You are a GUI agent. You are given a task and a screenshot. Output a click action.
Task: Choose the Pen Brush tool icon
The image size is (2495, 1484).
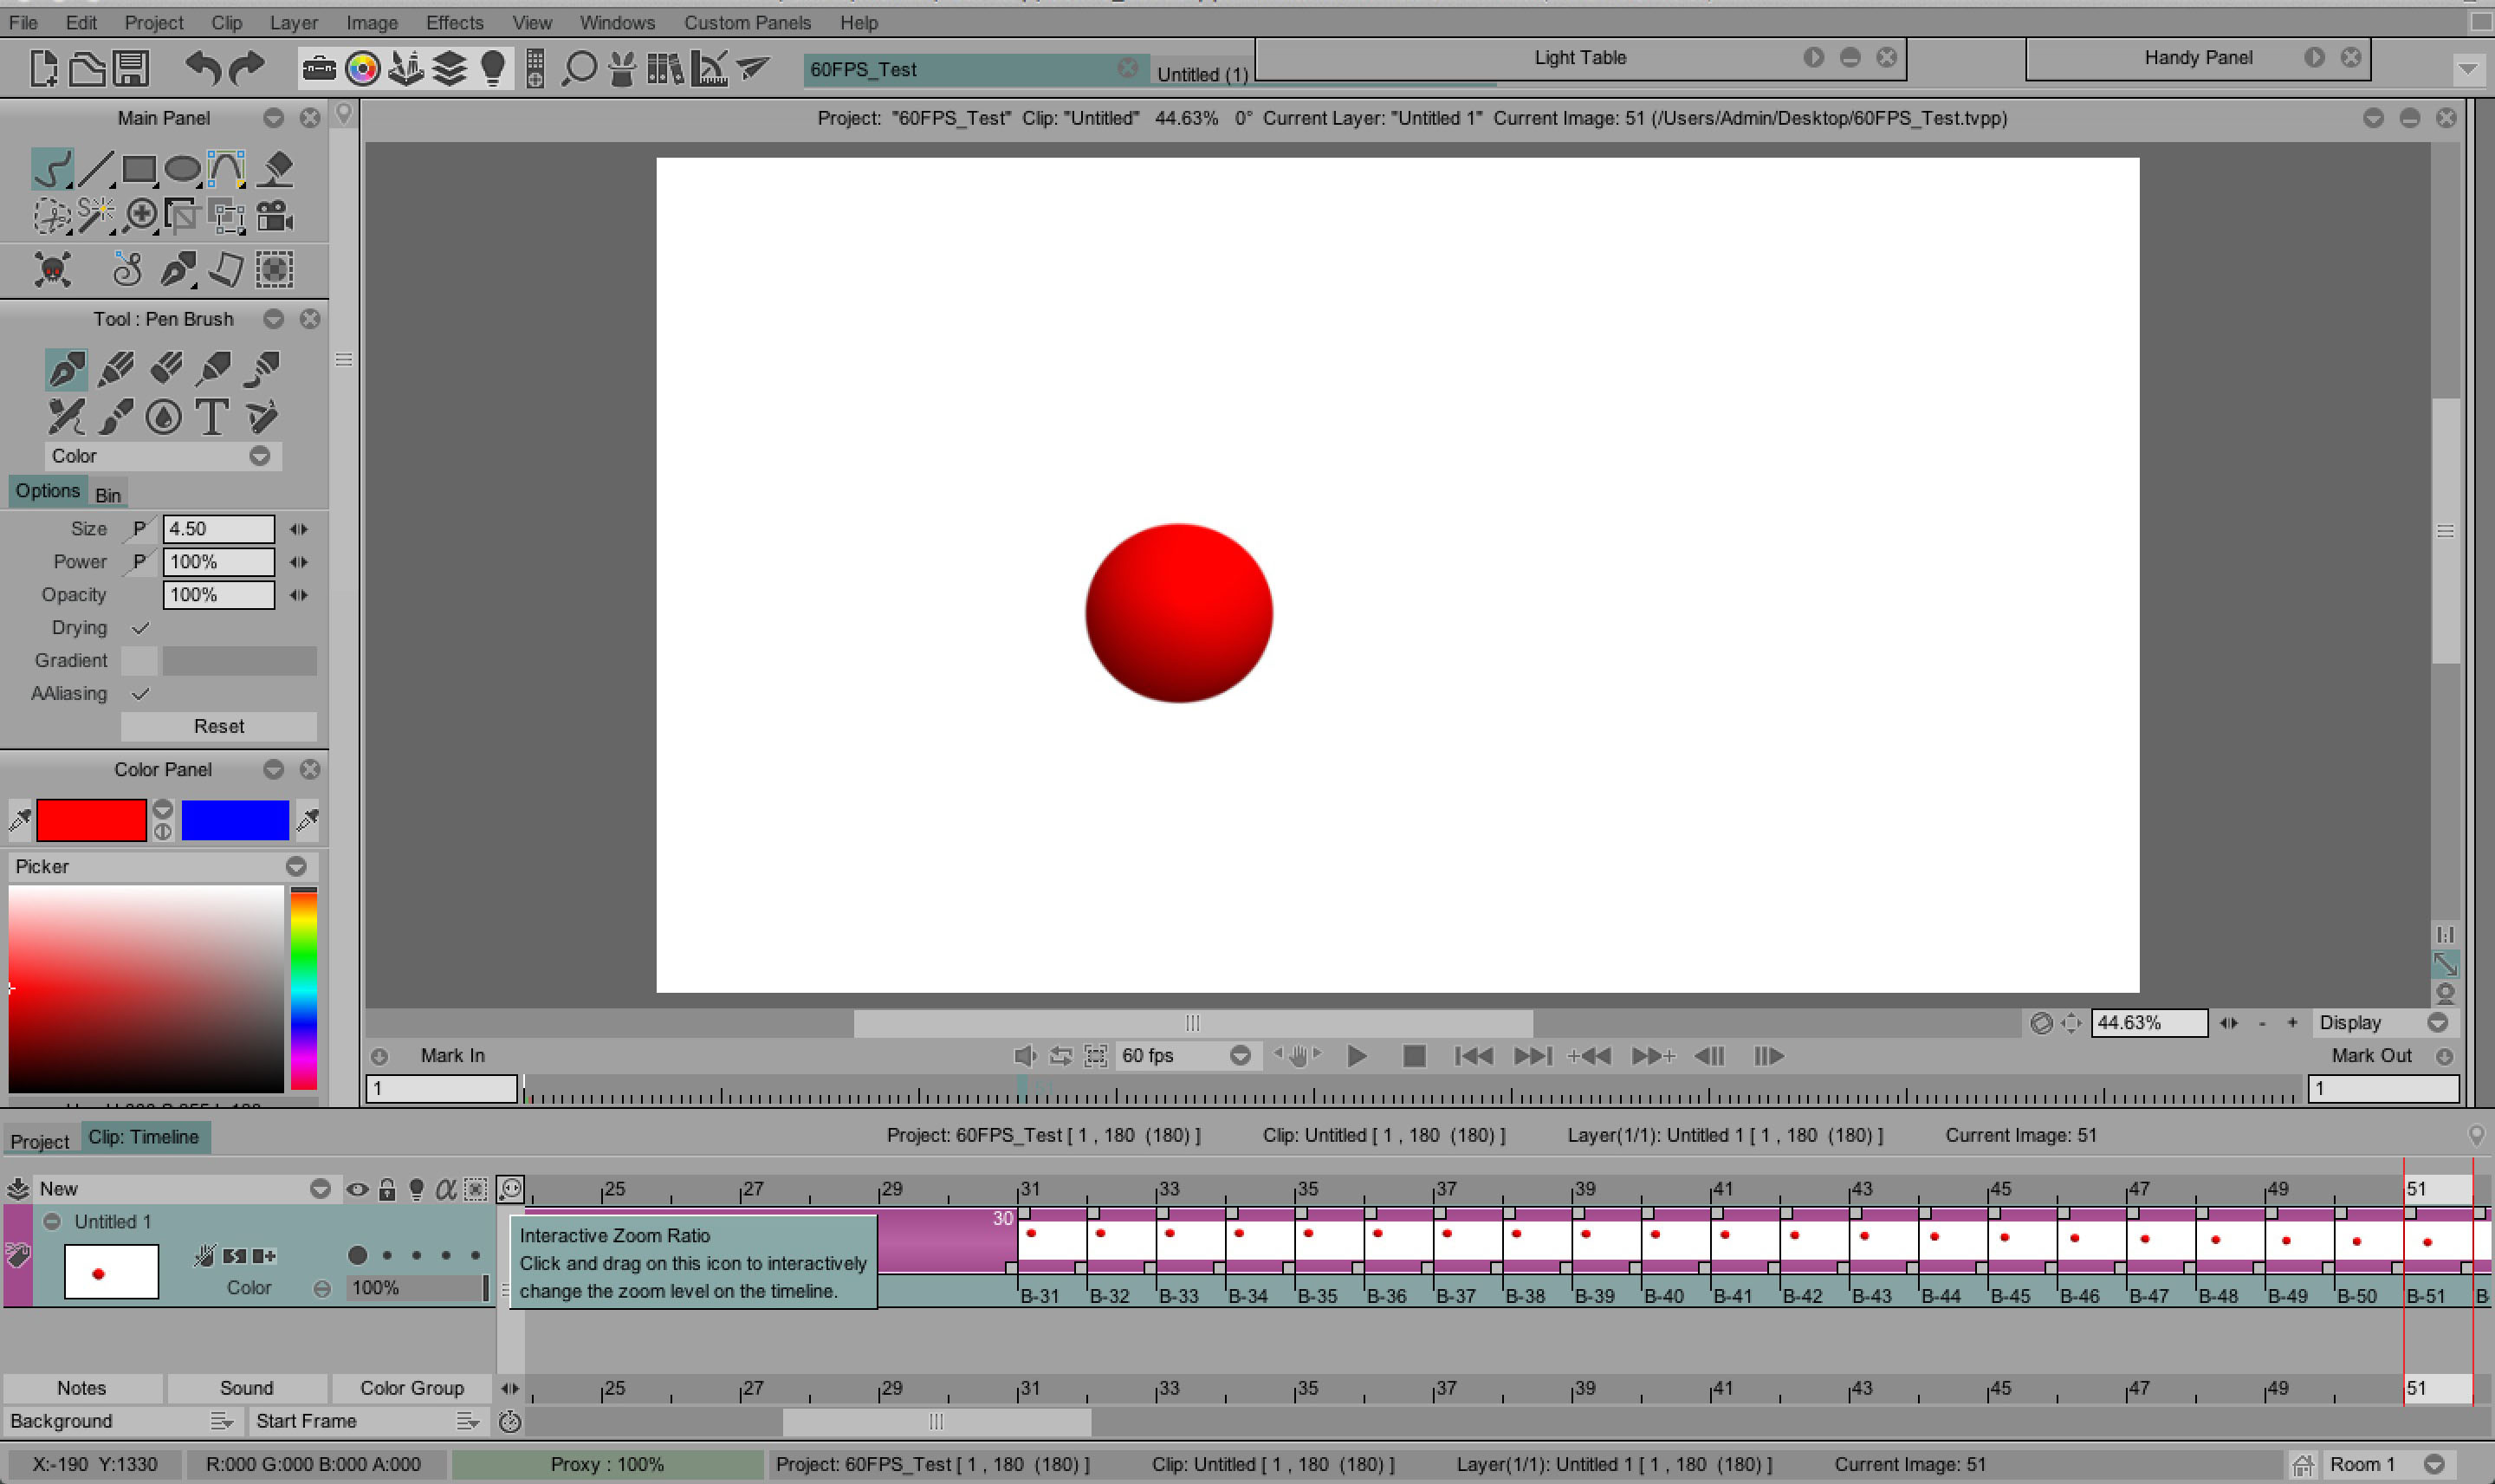pyautogui.click(x=66, y=369)
